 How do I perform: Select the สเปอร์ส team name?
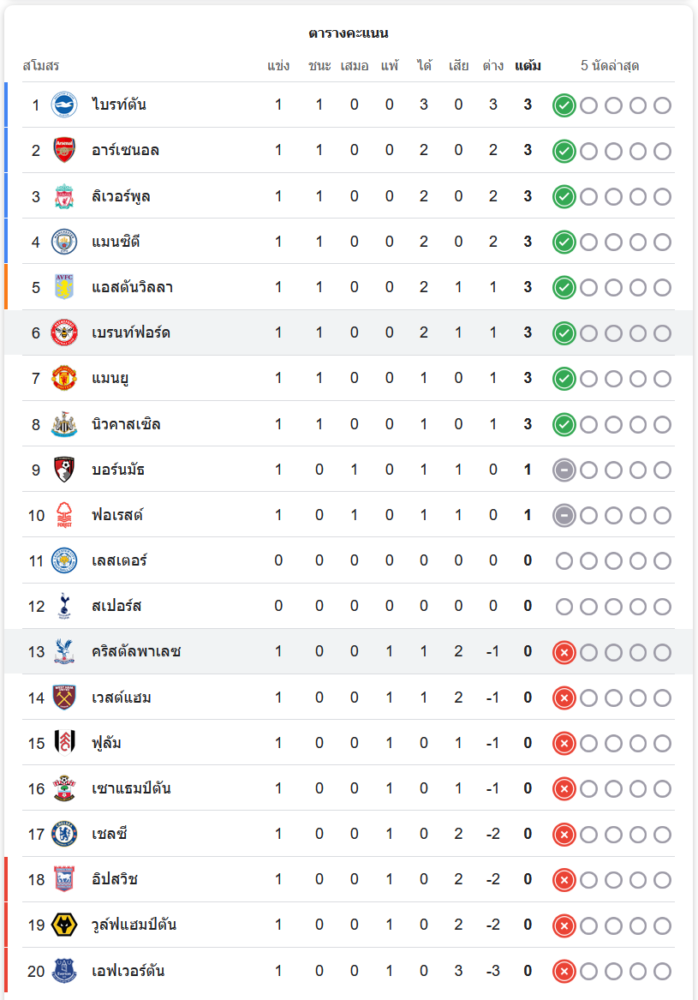(116, 606)
